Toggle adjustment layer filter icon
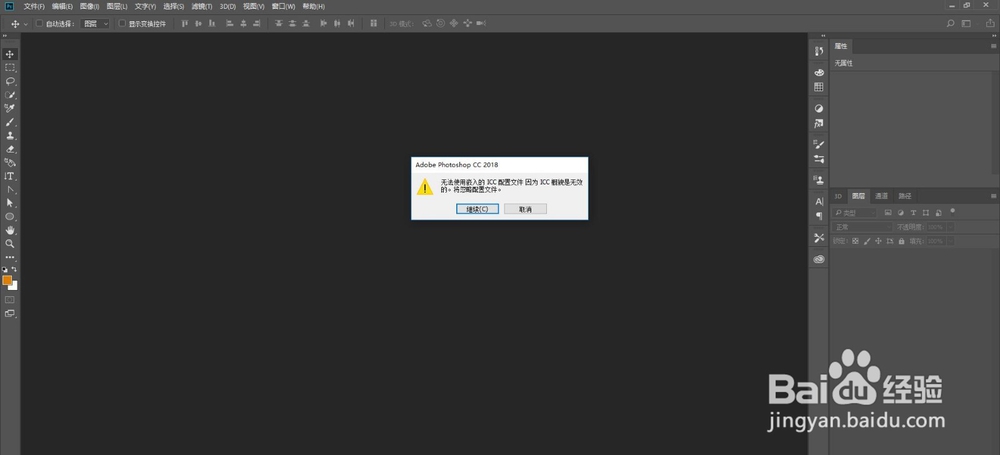Viewport: 1000px width, 455px height. point(901,213)
